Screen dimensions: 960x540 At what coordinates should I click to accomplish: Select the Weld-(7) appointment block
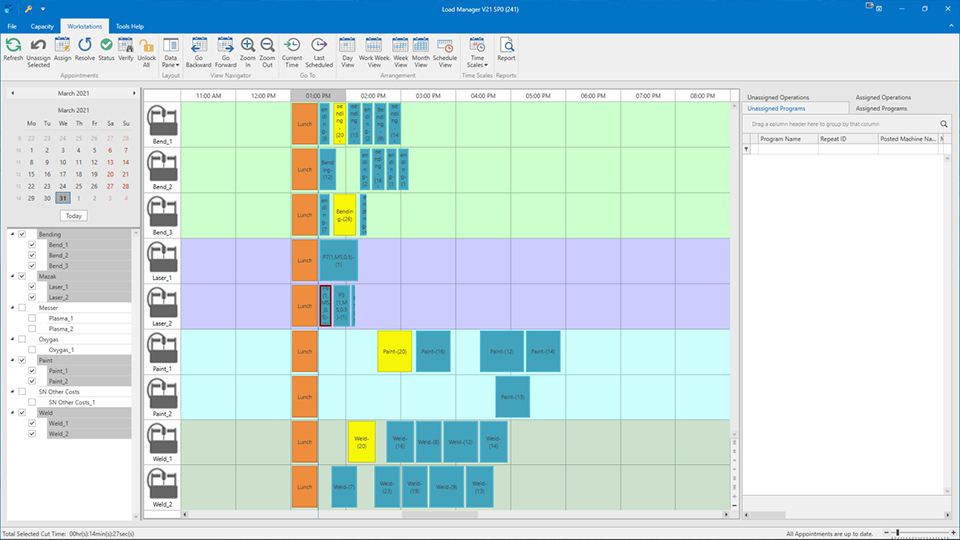click(x=344, y=487)
